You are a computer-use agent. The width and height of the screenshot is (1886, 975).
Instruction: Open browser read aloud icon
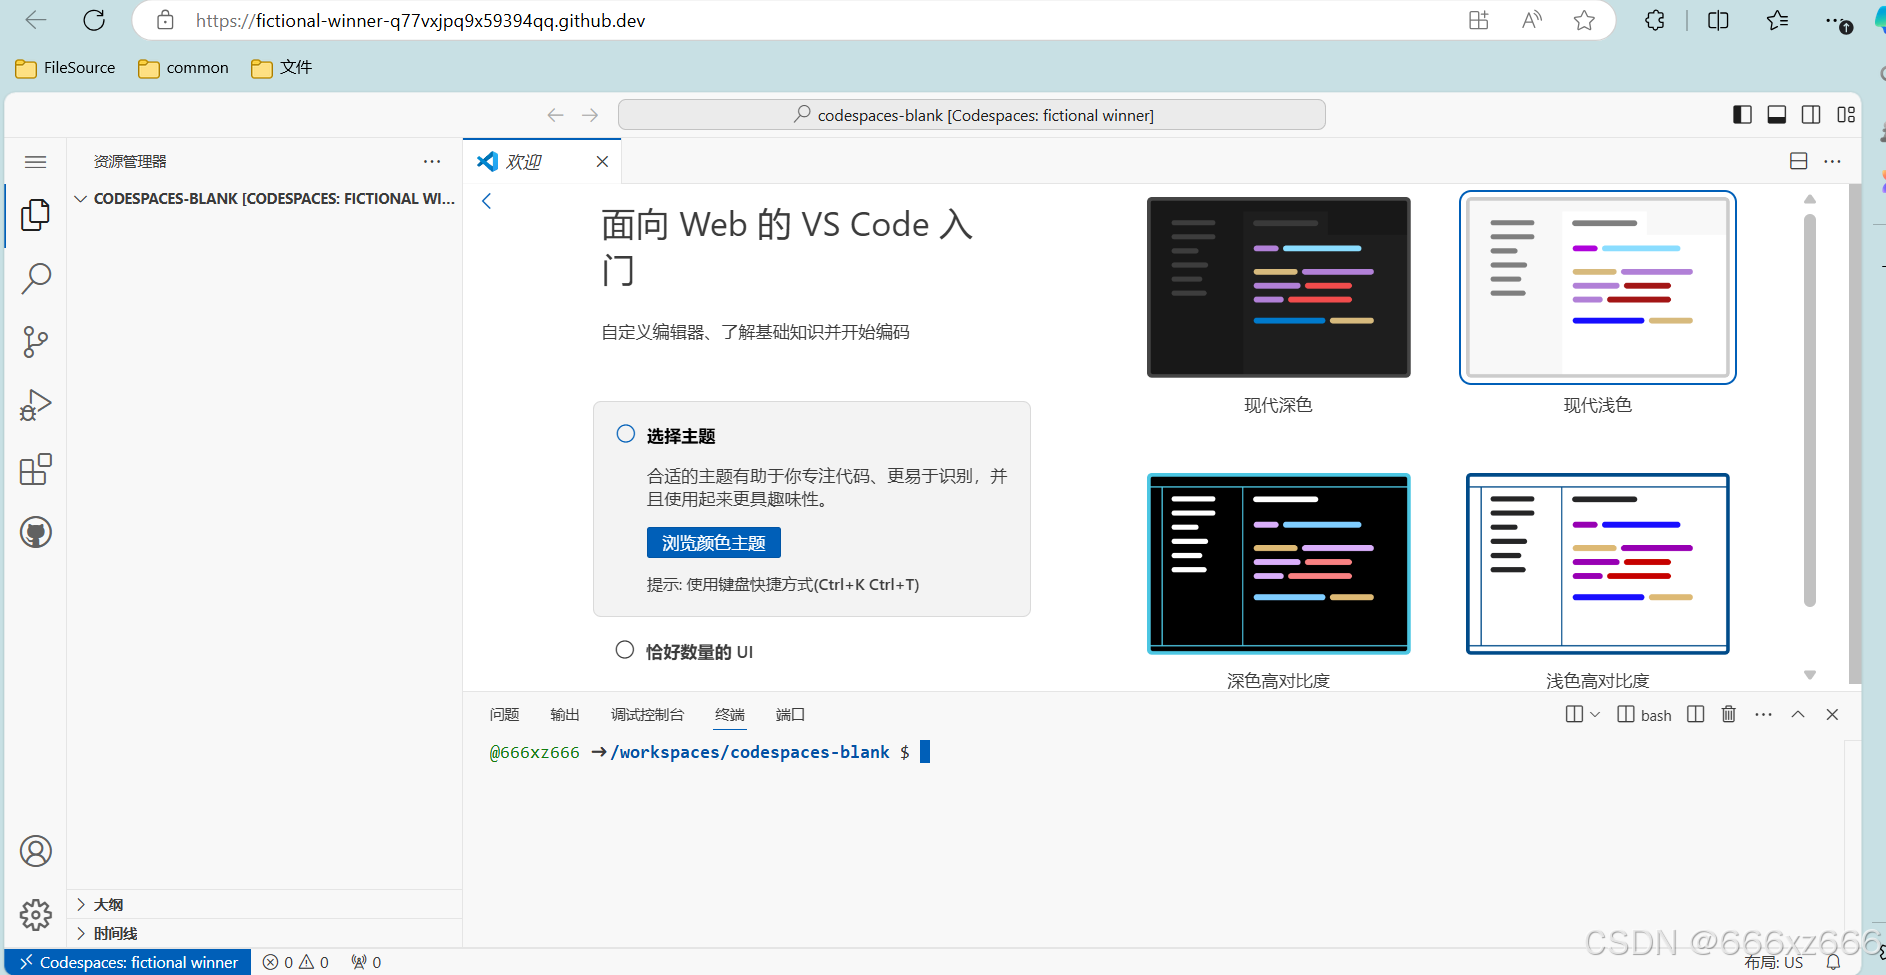coord(1532,20)
